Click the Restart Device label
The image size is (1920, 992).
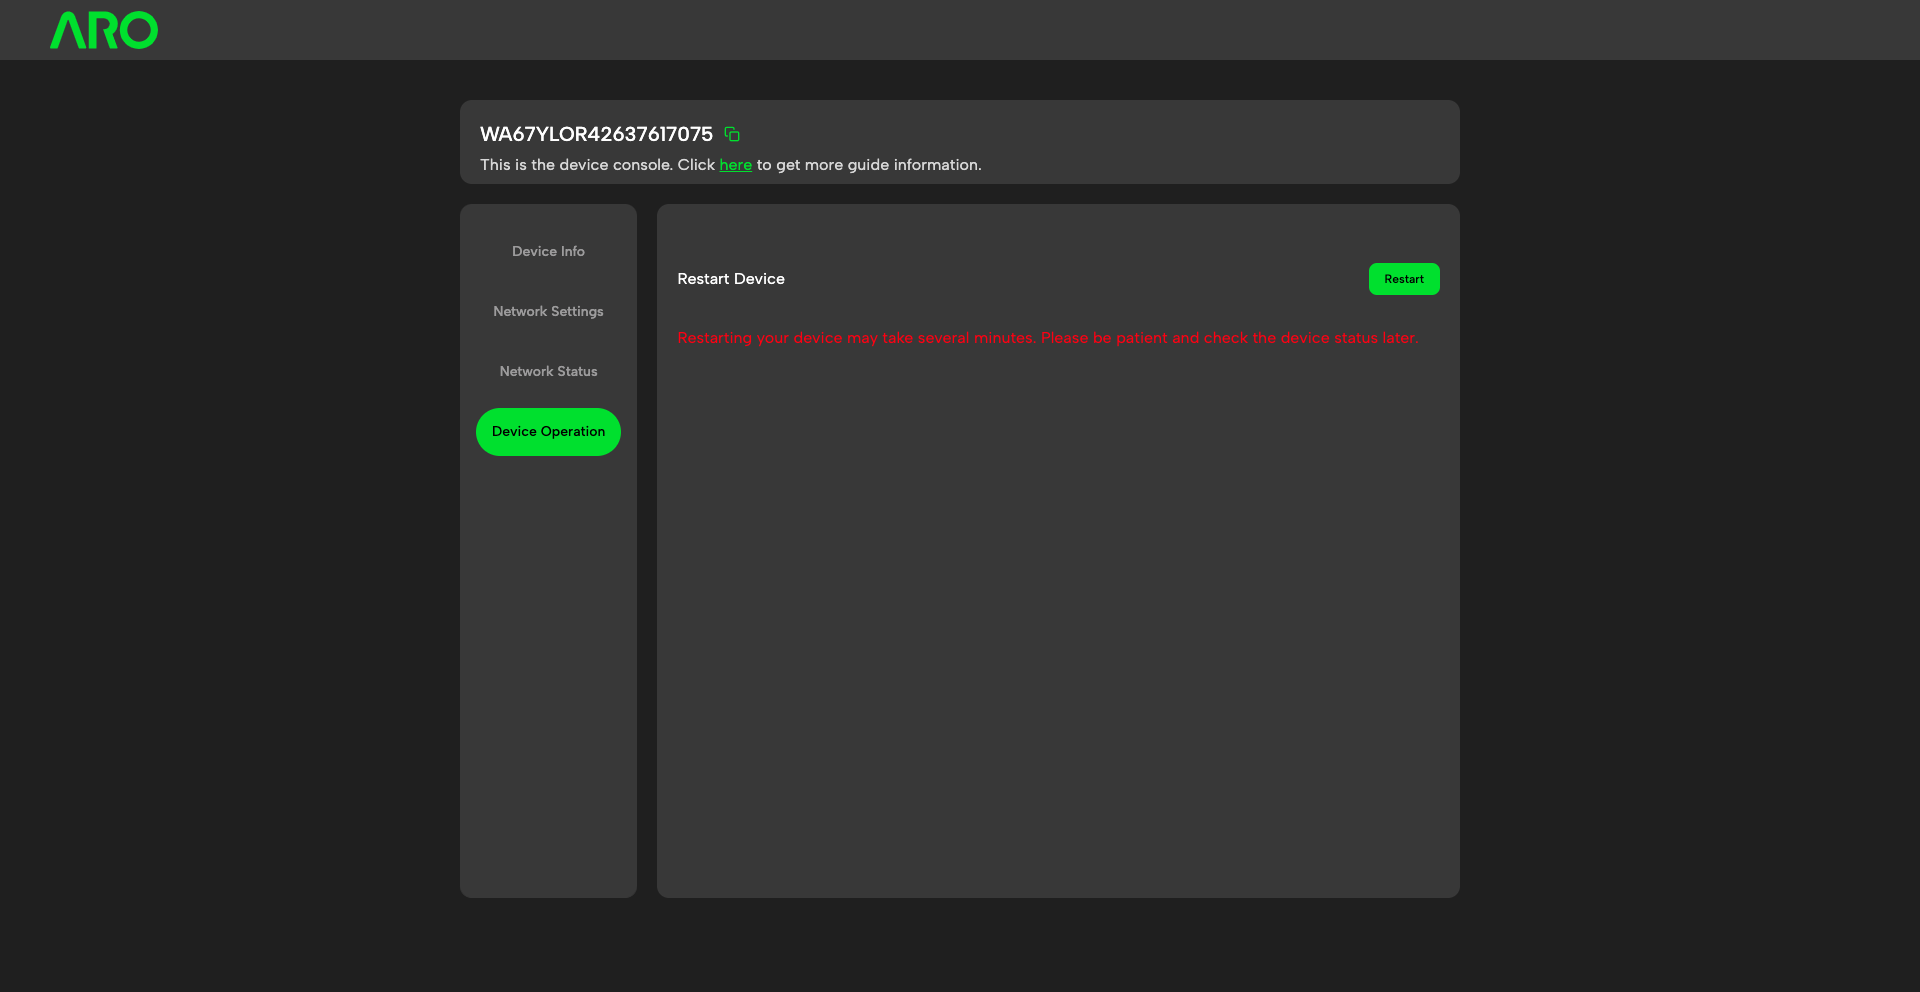[x=730, y=279]
